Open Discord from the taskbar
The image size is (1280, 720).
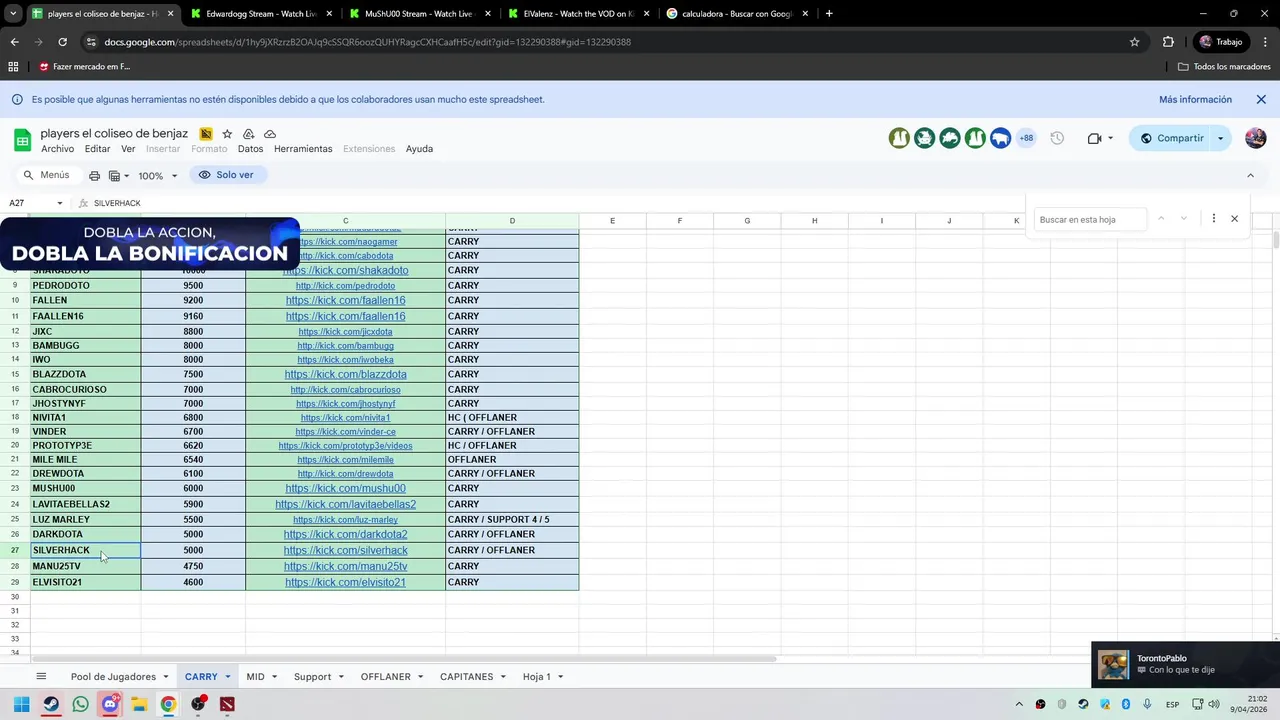pos(110,704)
